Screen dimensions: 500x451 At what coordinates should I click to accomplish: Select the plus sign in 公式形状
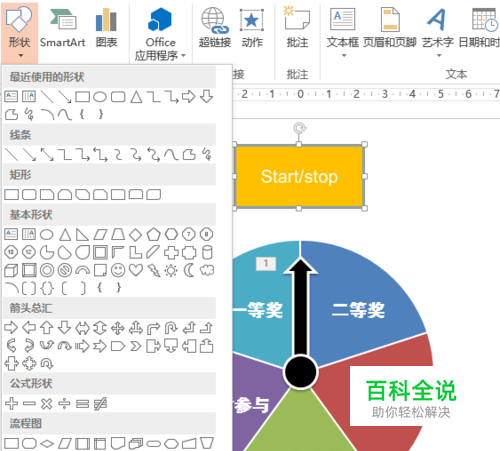[12, 404]
